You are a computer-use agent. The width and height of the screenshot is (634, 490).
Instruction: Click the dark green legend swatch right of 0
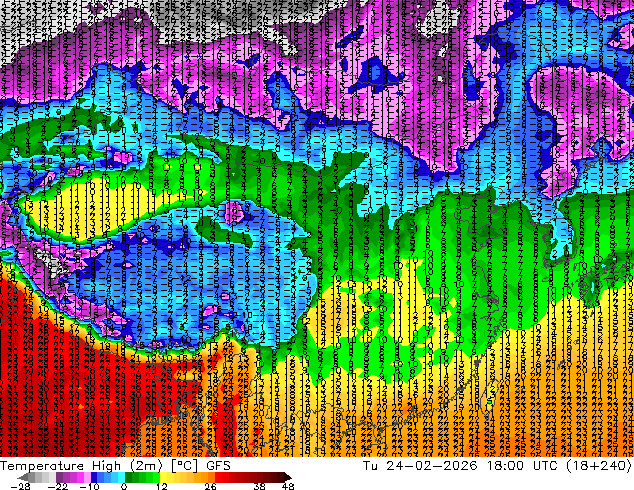click(129, 477)
